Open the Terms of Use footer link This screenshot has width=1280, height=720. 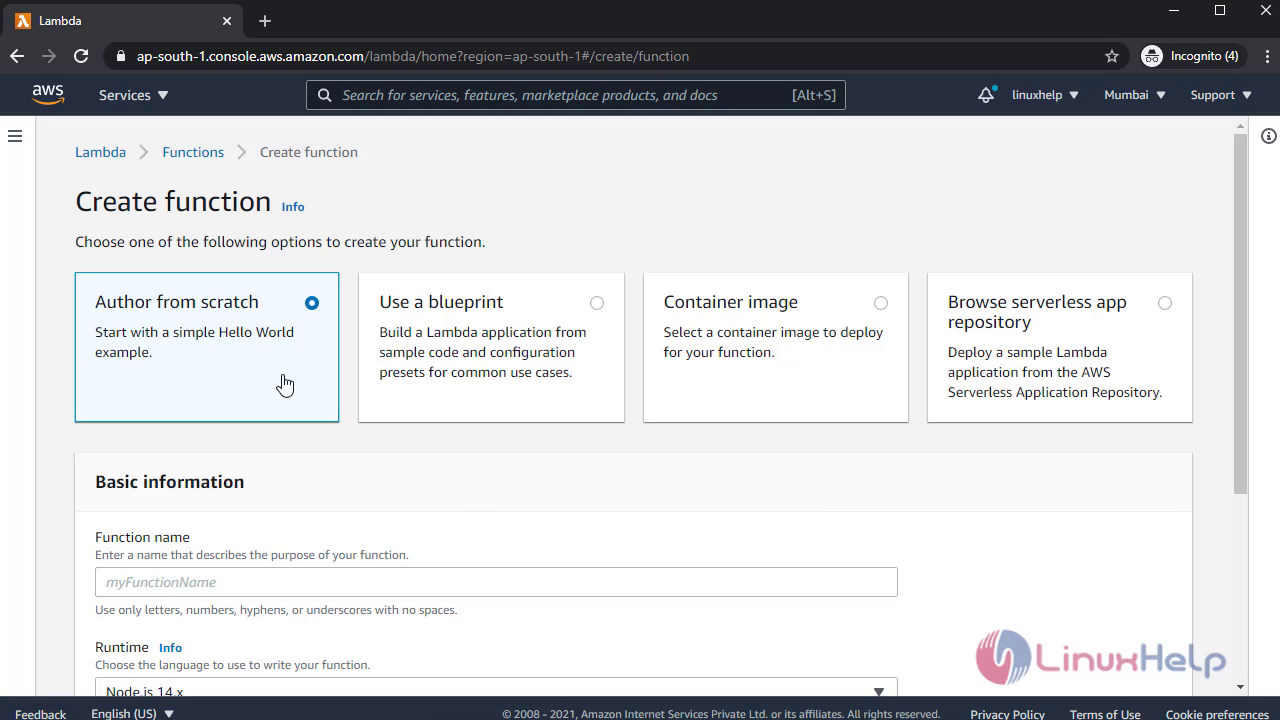coord(1105,714)
